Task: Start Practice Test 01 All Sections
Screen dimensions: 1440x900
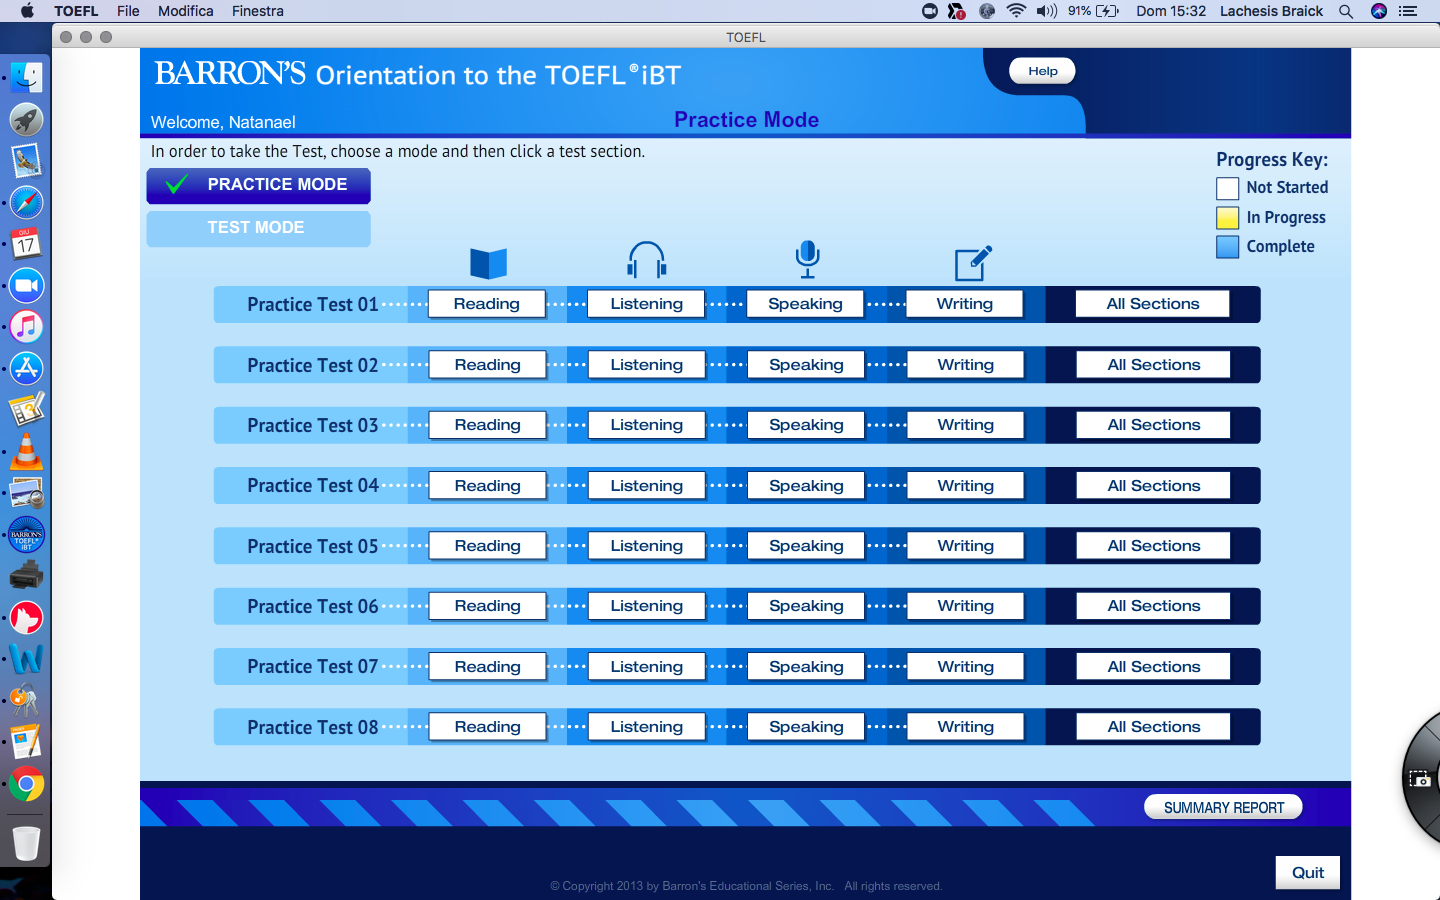Action: coord(1153,304)
